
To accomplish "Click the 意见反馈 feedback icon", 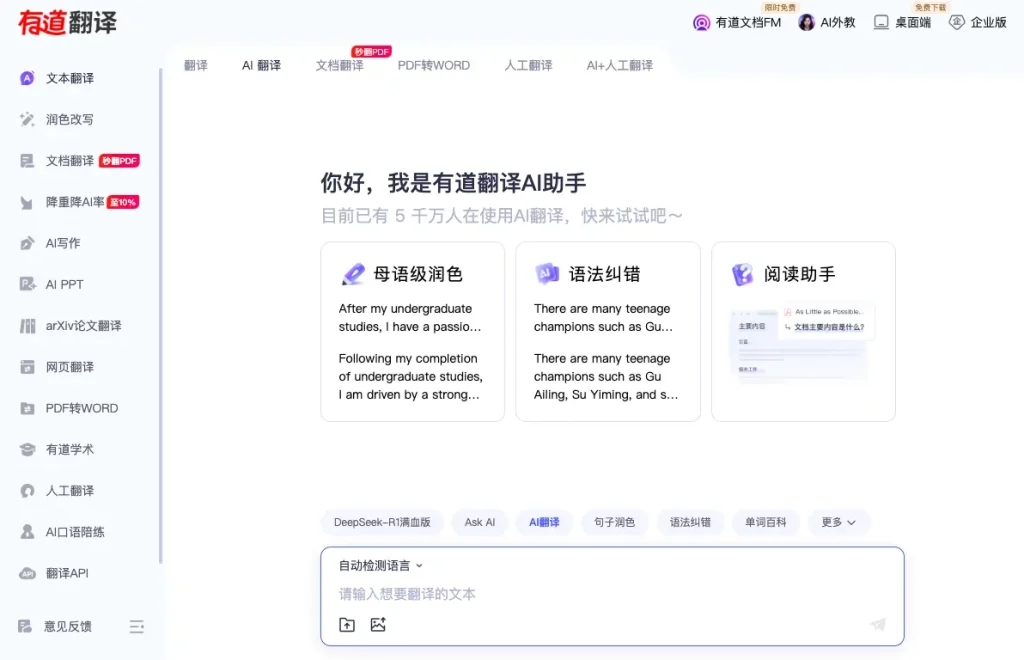I will [25, 627].
